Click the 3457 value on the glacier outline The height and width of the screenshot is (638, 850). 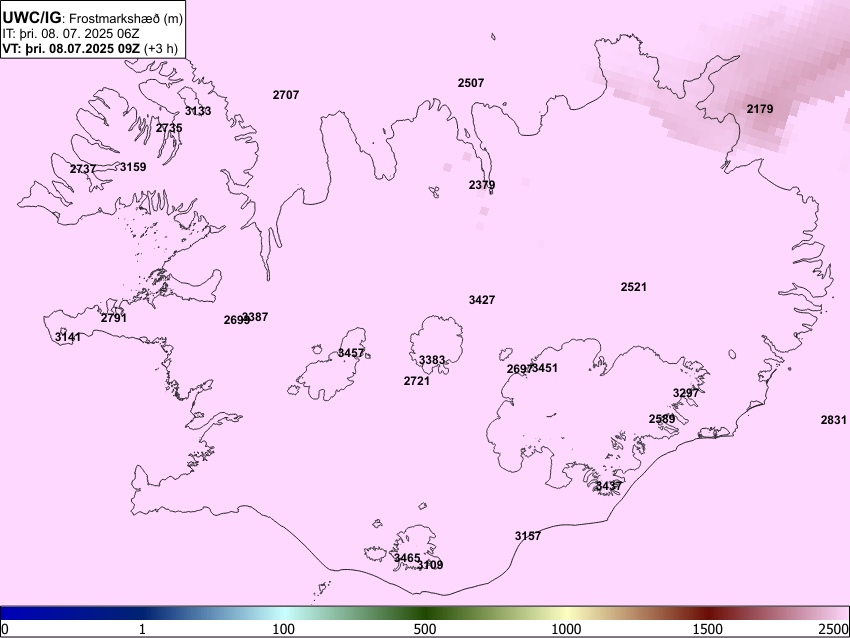tap(351, 353)
